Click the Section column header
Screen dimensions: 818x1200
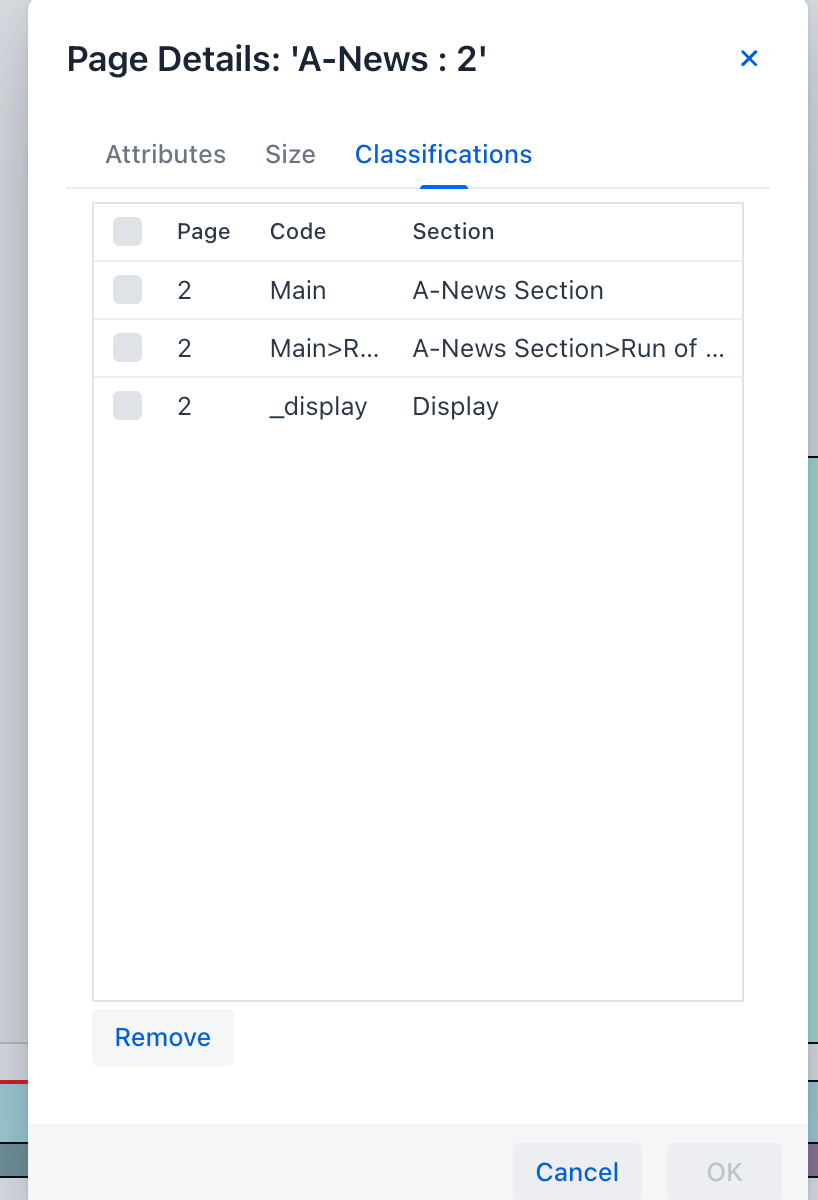pos(453,232)
